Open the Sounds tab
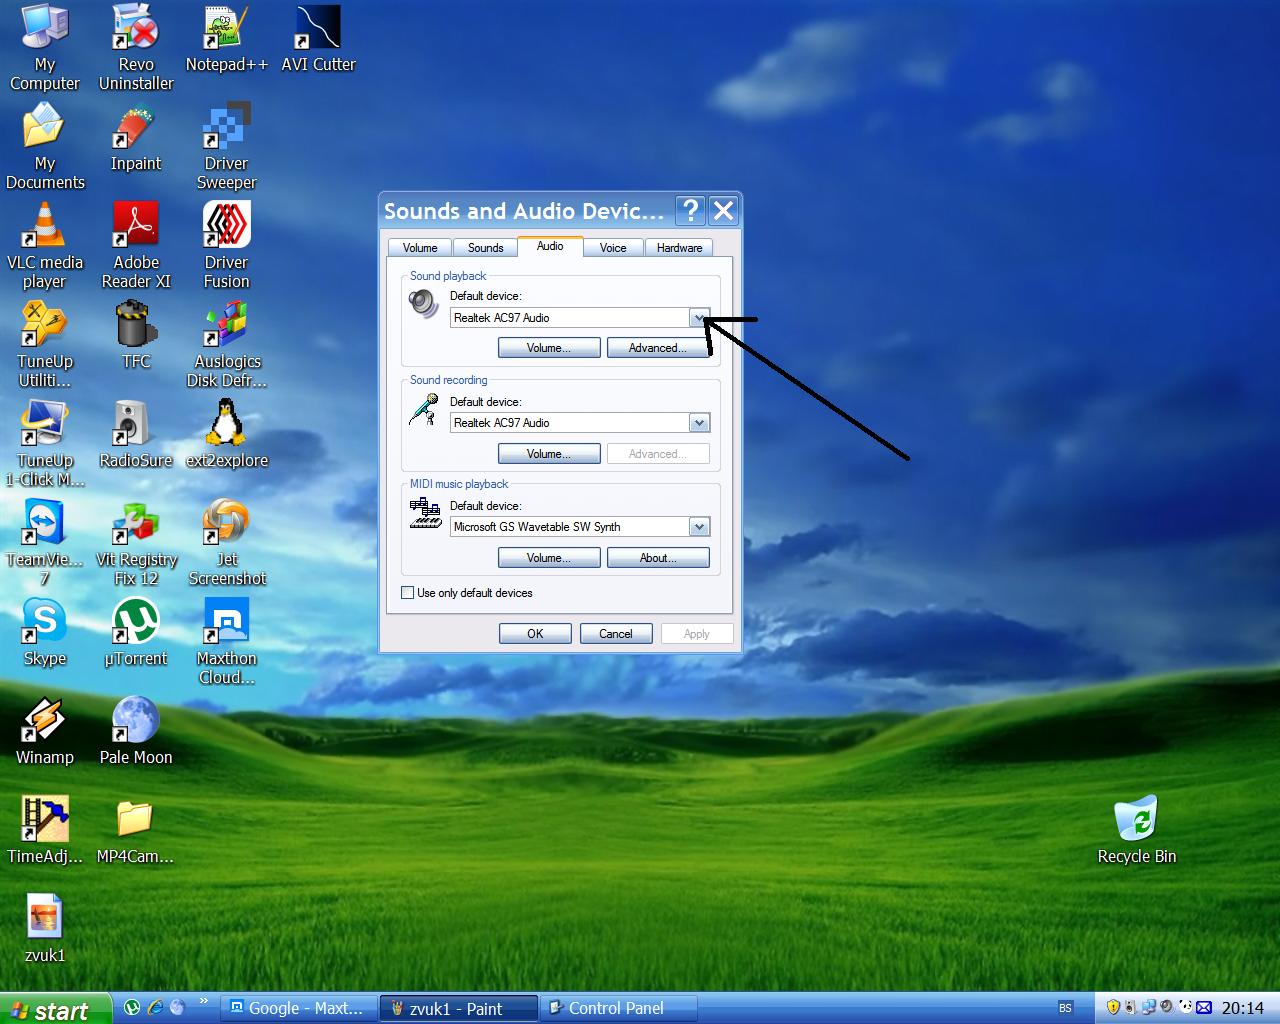This screenshot has height=1024, width=1280. 485,248
